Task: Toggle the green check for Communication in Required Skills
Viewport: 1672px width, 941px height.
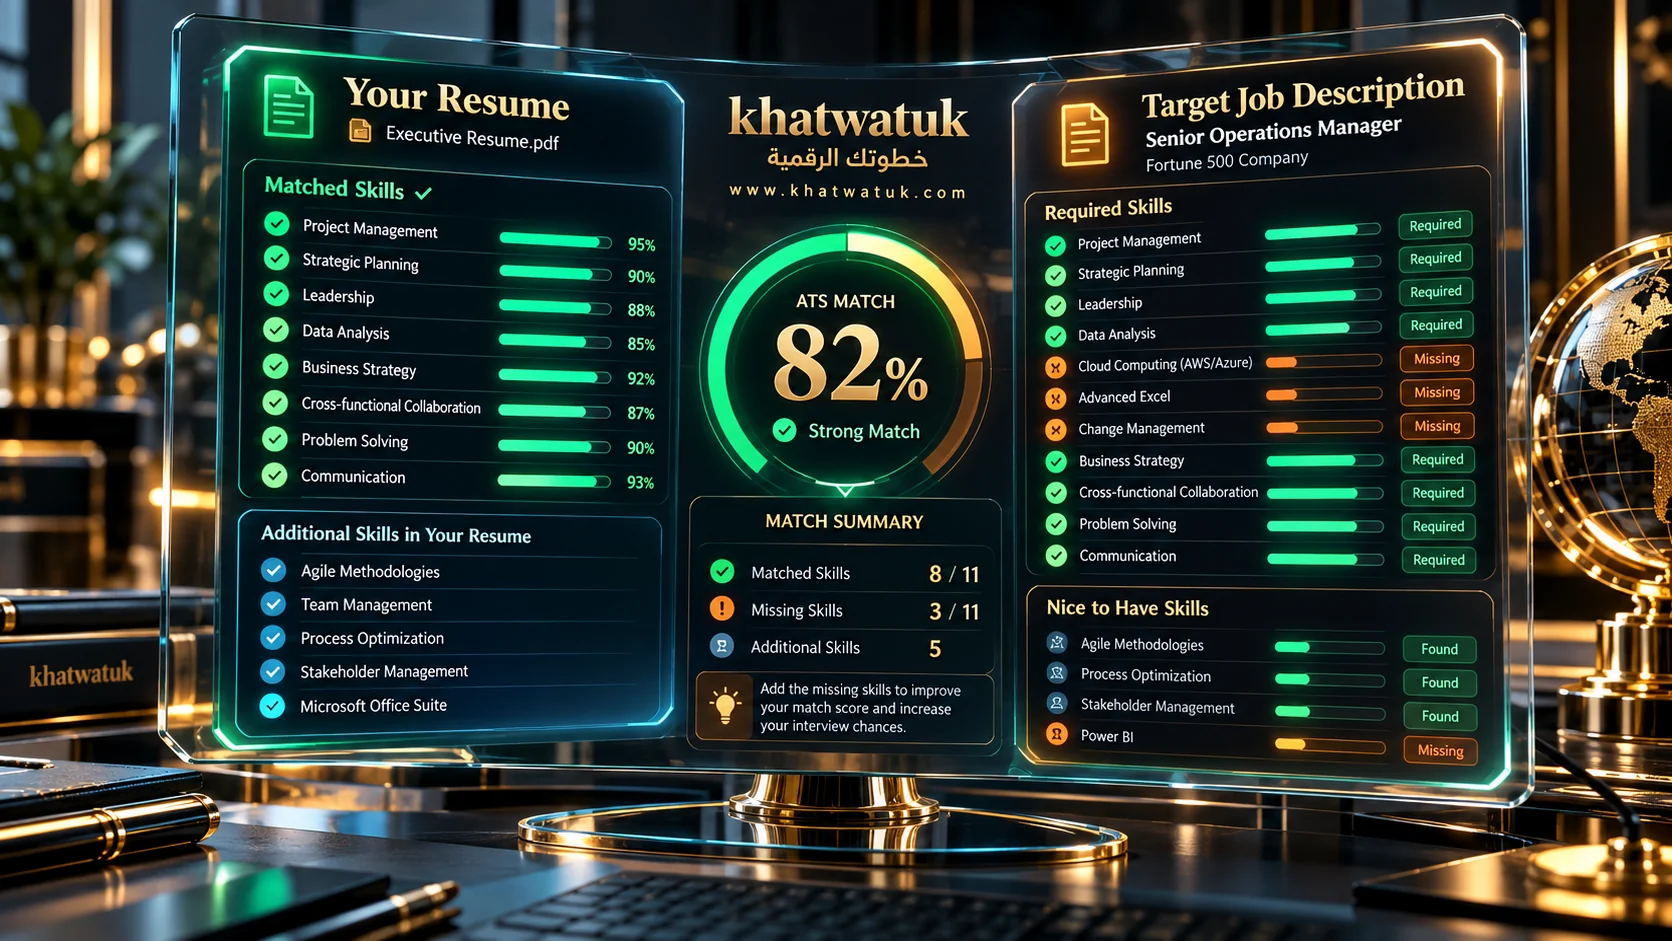Action: coord(1056,555)
